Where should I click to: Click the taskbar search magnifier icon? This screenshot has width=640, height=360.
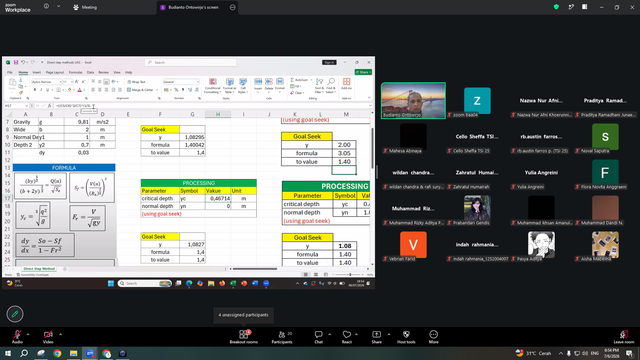point(24,353)
